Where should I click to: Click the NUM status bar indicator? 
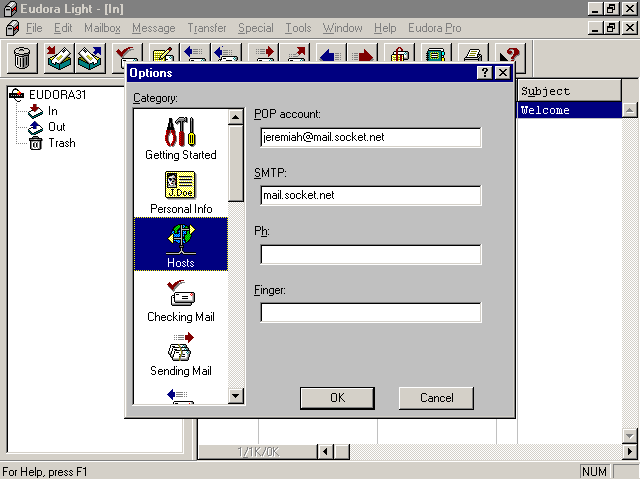594,471
